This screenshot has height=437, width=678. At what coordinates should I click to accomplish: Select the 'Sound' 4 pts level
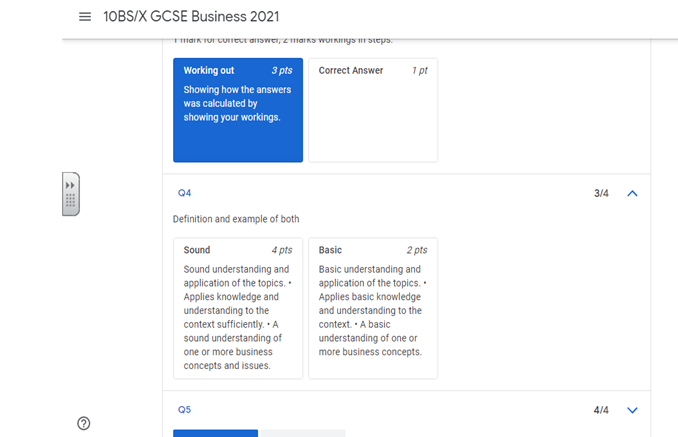click(237, 307)
